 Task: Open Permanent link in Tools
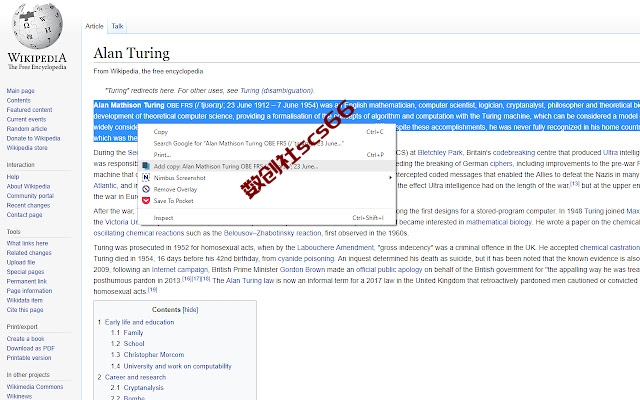(27, 281)
